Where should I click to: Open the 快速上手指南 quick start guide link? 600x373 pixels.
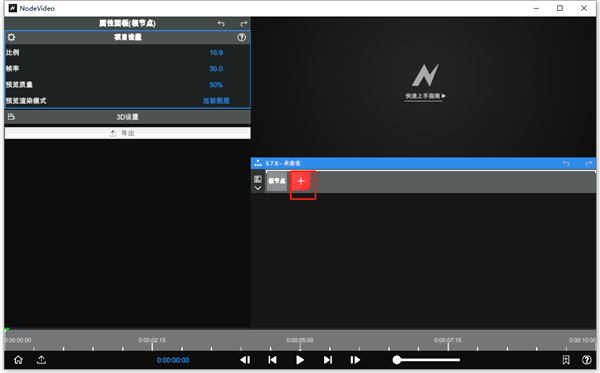click(425, 96)
